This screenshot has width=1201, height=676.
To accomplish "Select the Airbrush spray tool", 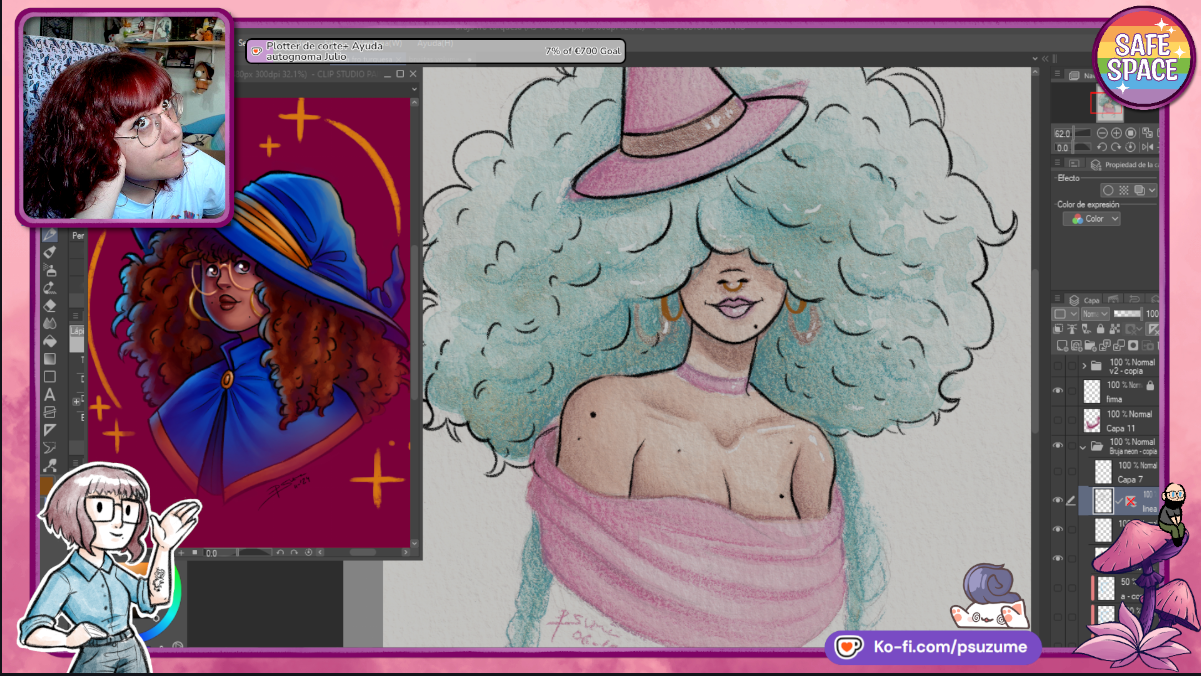I will tap(50, 269).
